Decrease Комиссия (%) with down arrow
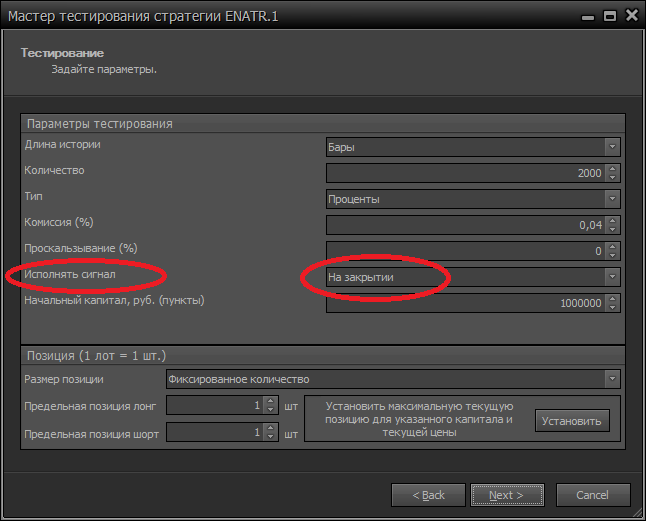Viewport: 646px width, 521px height. click(x=613, y=230)
